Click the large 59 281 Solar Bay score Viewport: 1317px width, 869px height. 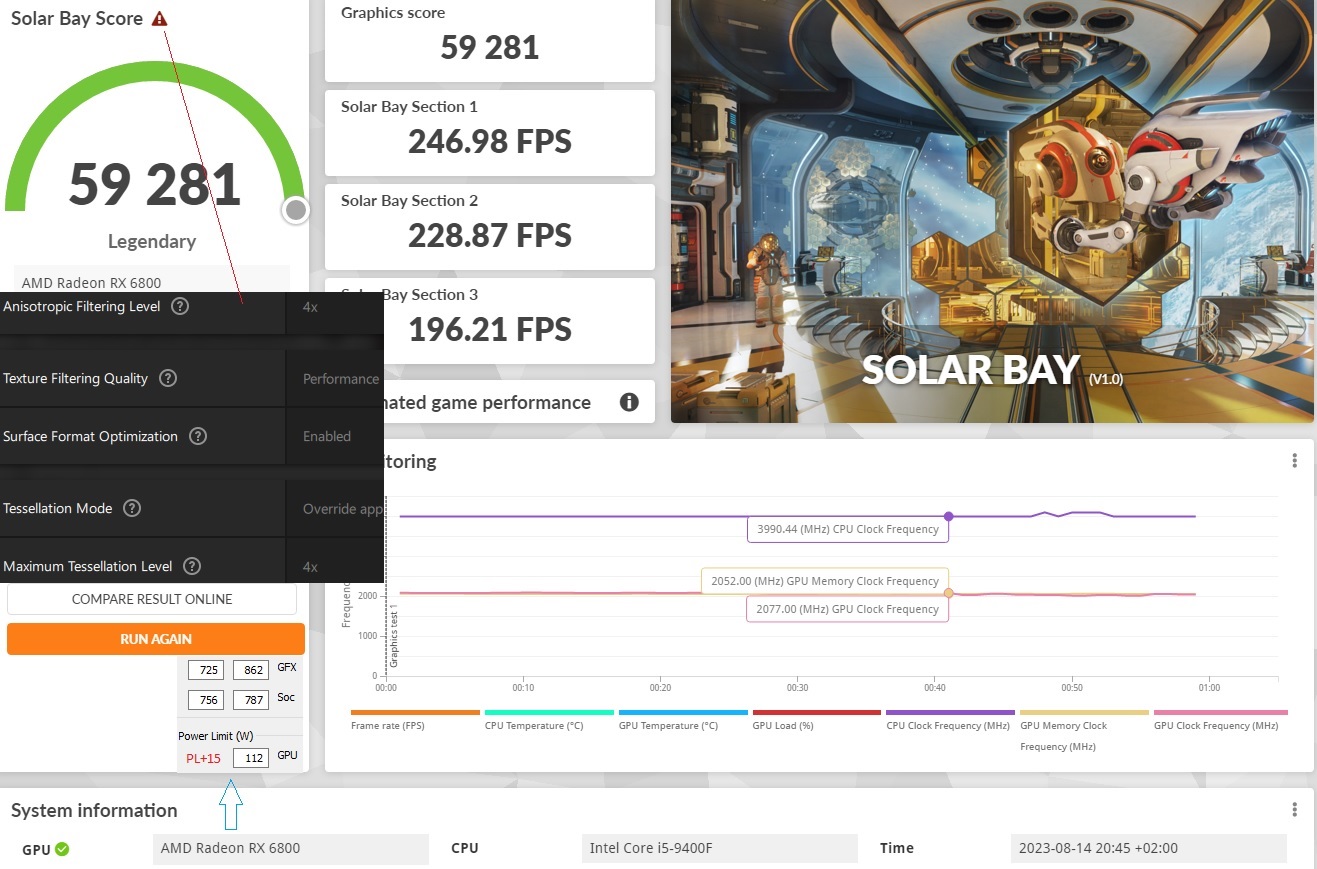tap(155, 185)
